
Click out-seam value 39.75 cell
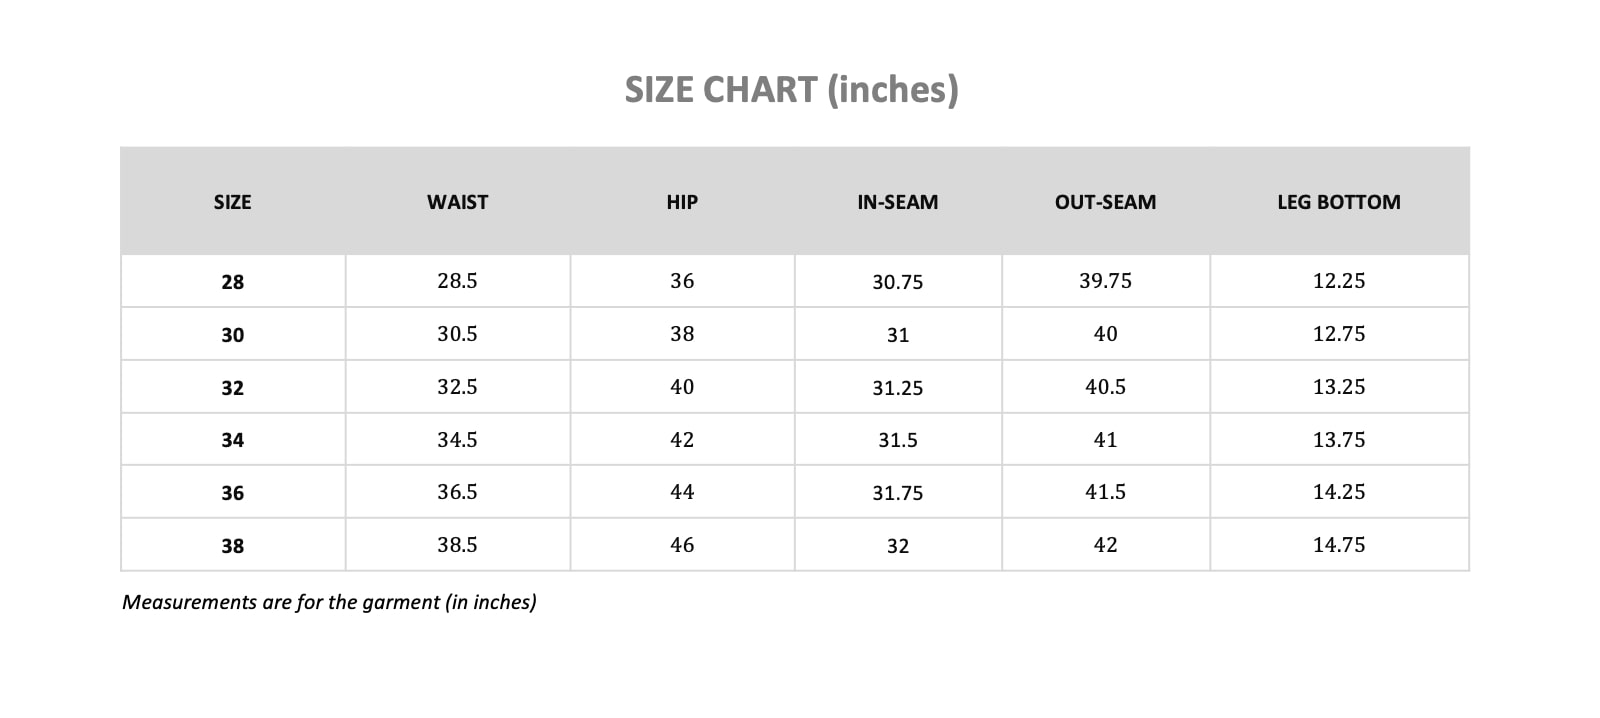pyautogui.click(x=1105, y=281)
